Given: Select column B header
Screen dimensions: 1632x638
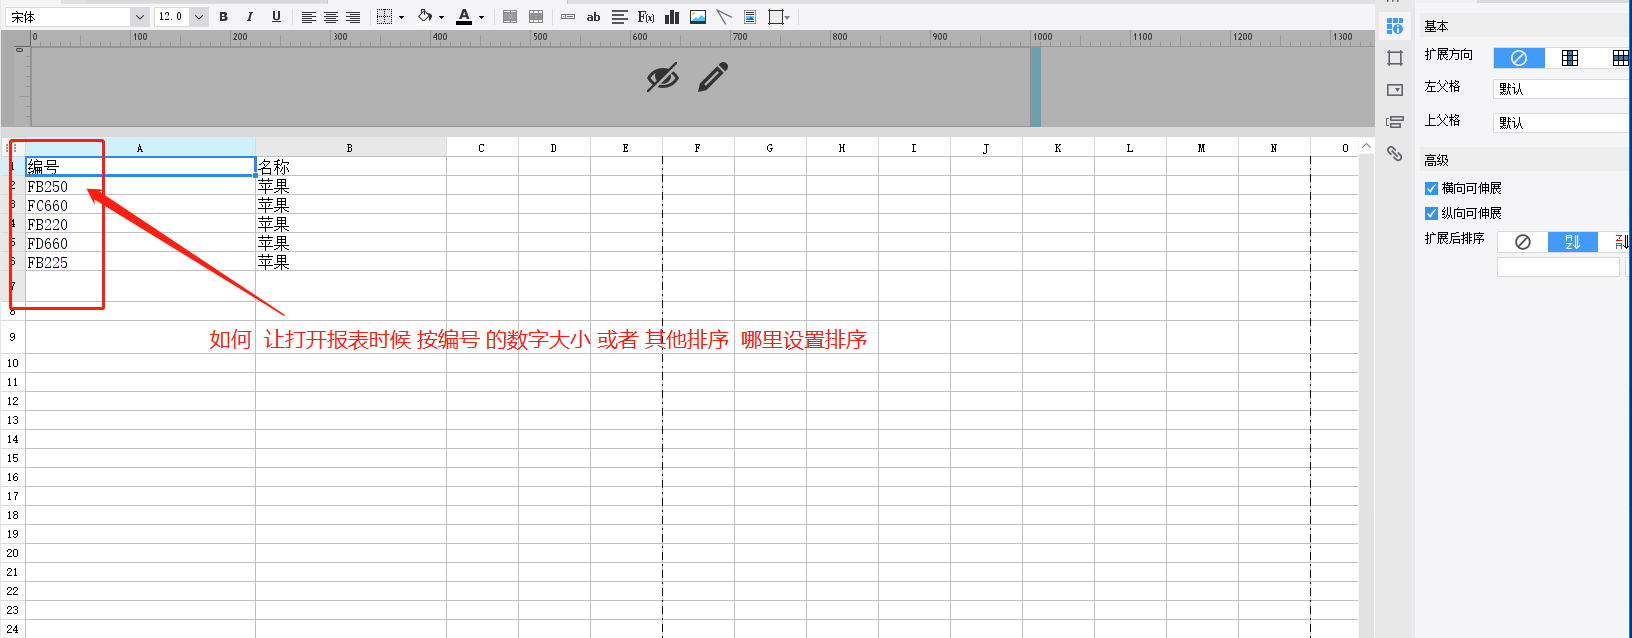Looking at the screenshot, I should (x=350, y=148).
